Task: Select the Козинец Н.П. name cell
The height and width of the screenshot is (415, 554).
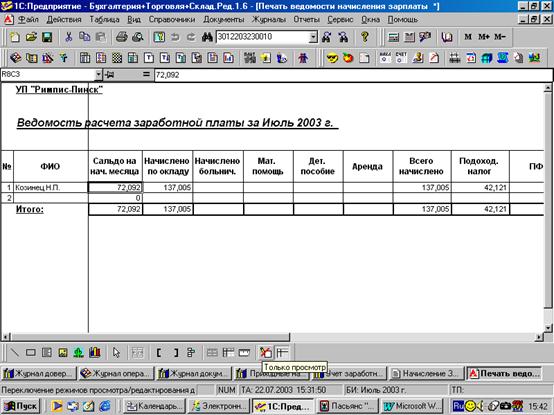Action: 51,188
